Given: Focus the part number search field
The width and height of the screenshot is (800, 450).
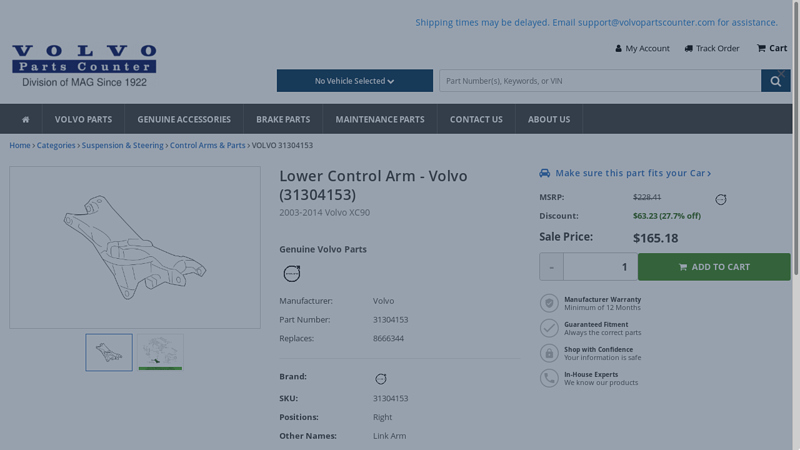Looking at the screenshot, I should point(600,81).
